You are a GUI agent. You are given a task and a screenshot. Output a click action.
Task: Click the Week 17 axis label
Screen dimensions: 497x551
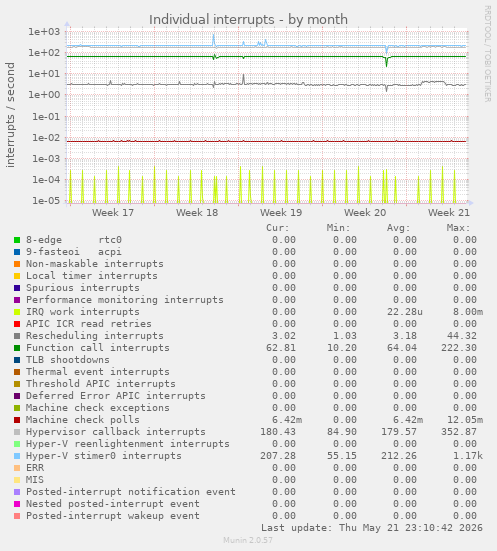113,213
